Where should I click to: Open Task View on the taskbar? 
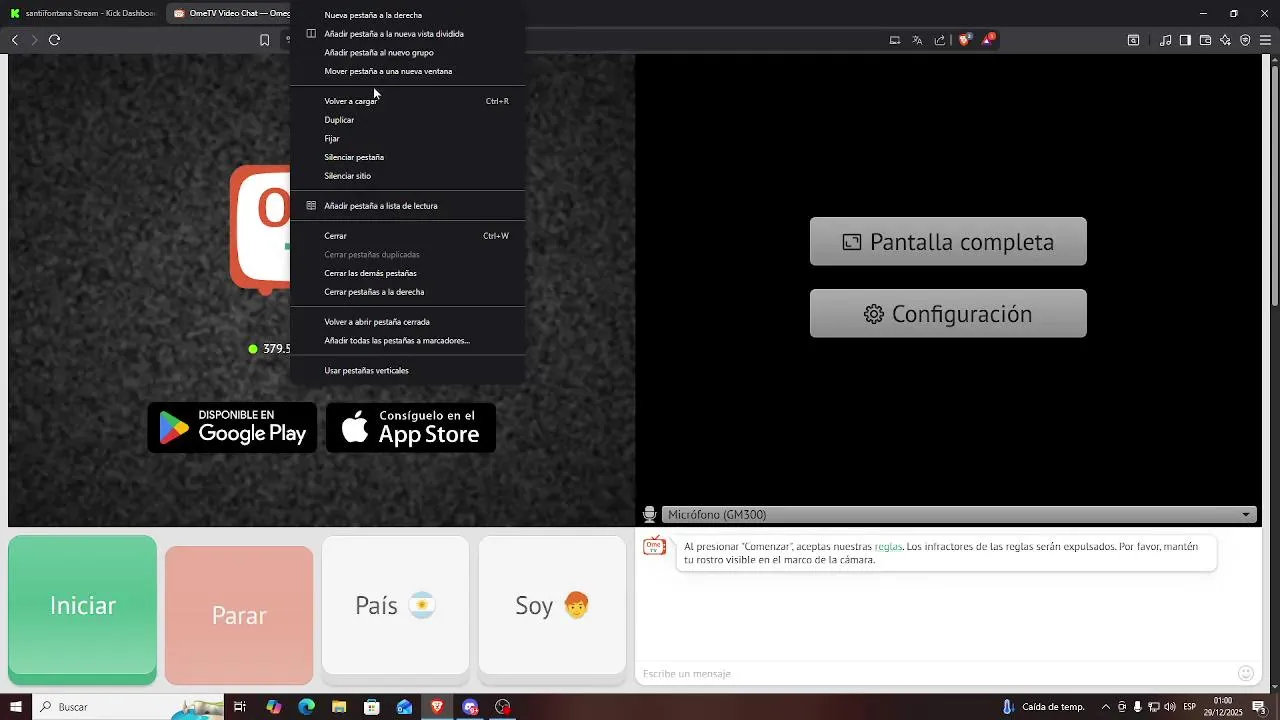240,707
